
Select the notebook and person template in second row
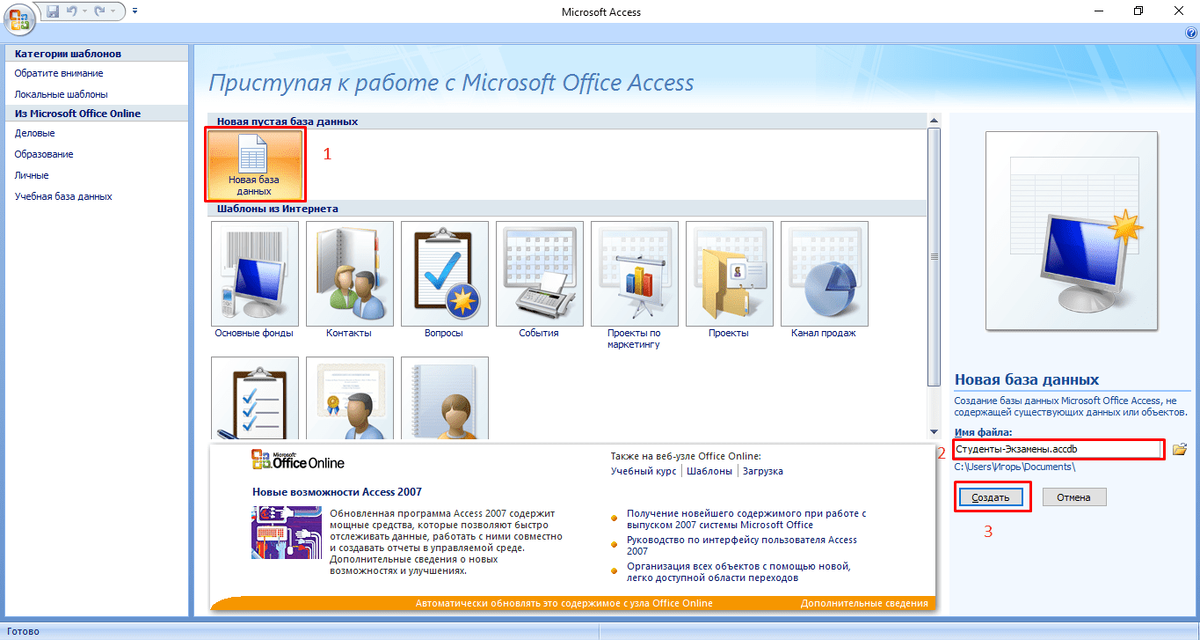tap(445, 398)
